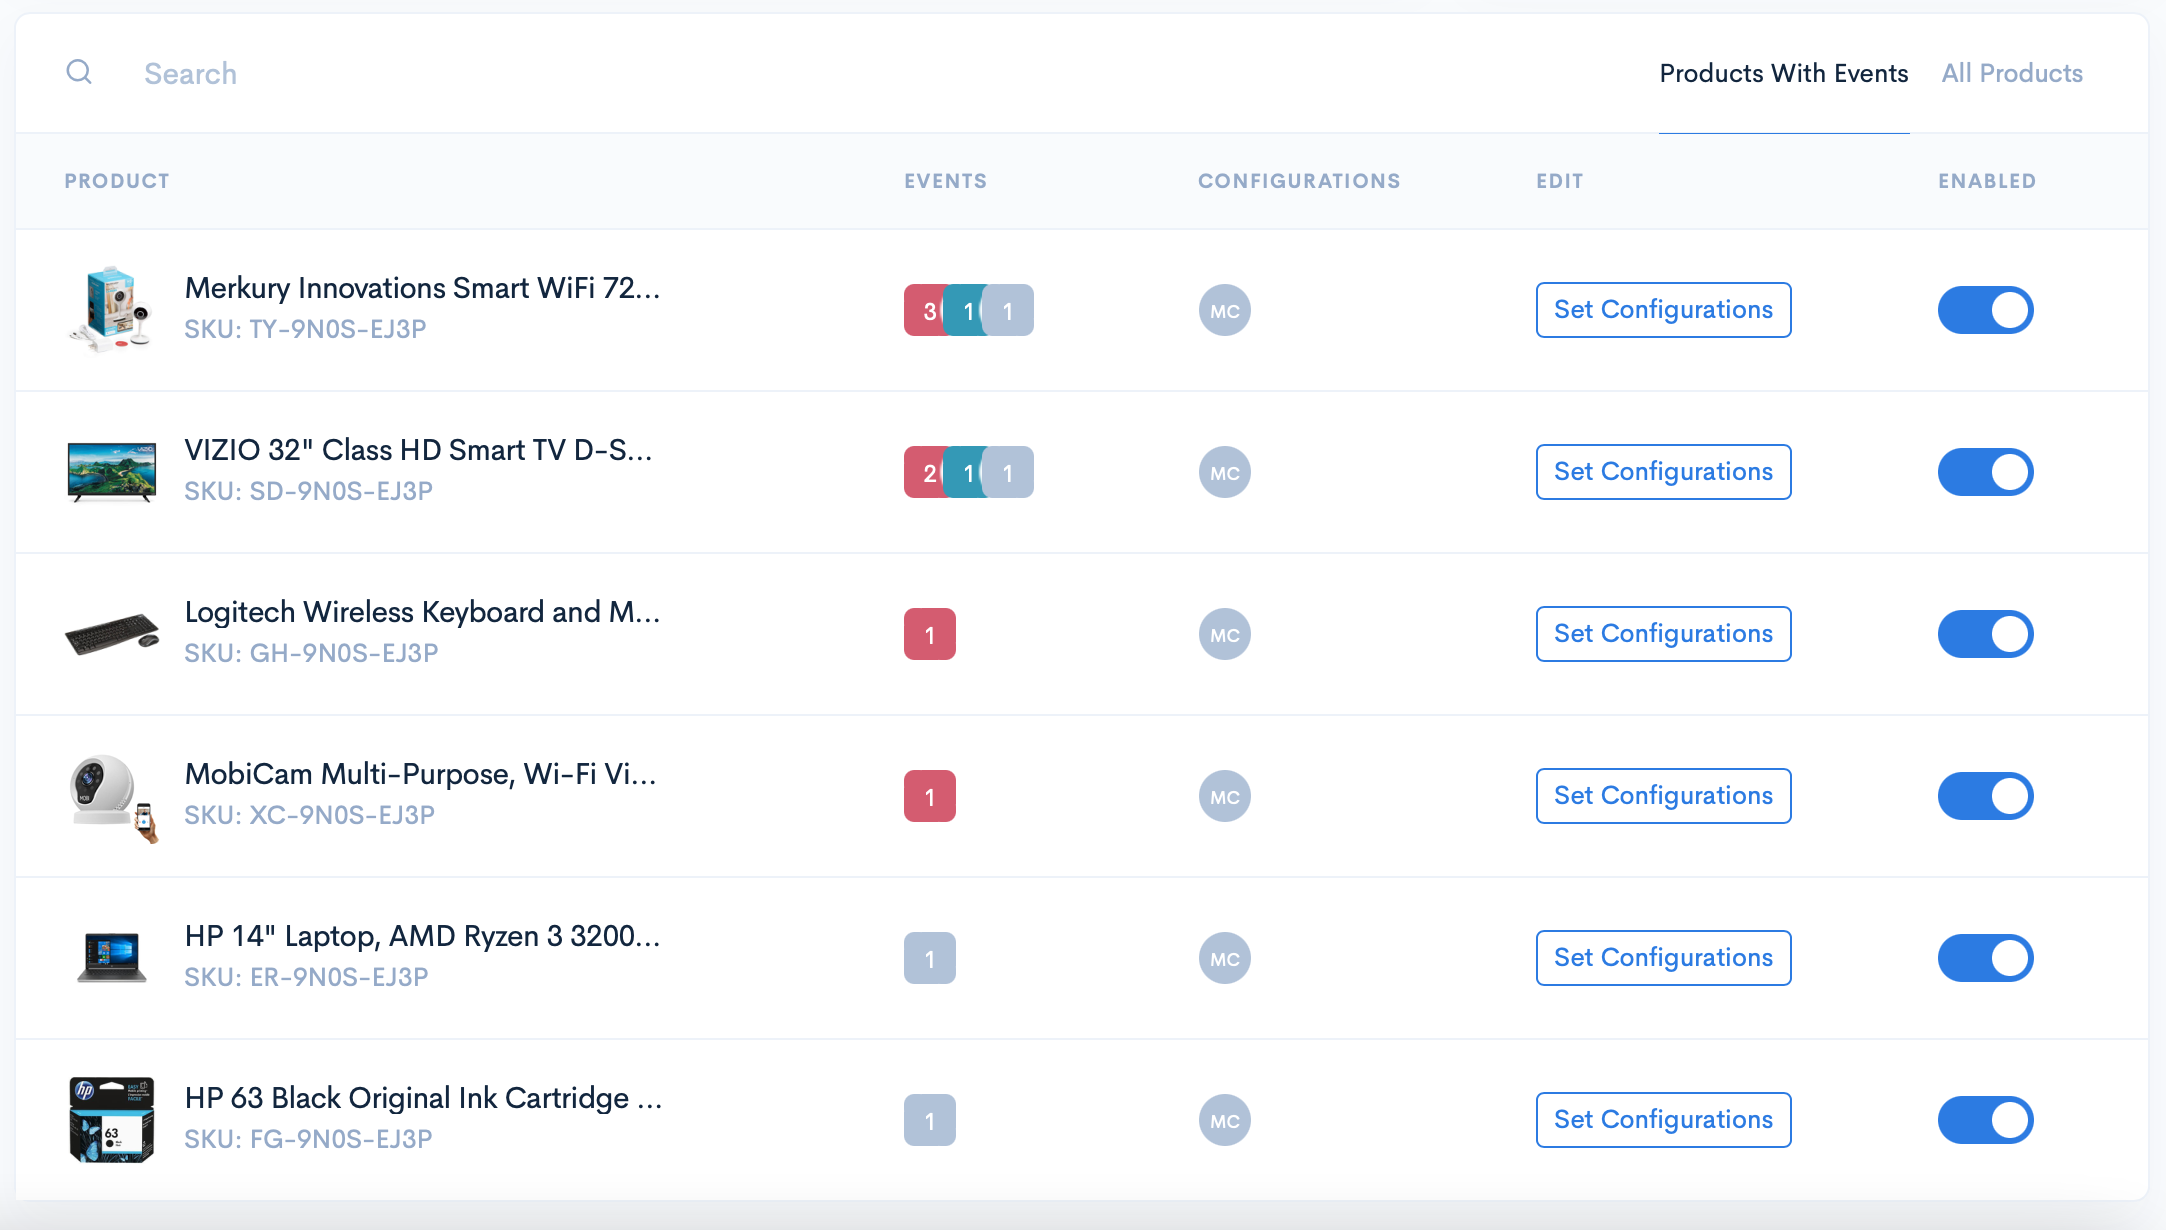Click Set Configurations for HP 14" Laptop
This screenshot has width=2166, height=1230.
click(1662, 958)
